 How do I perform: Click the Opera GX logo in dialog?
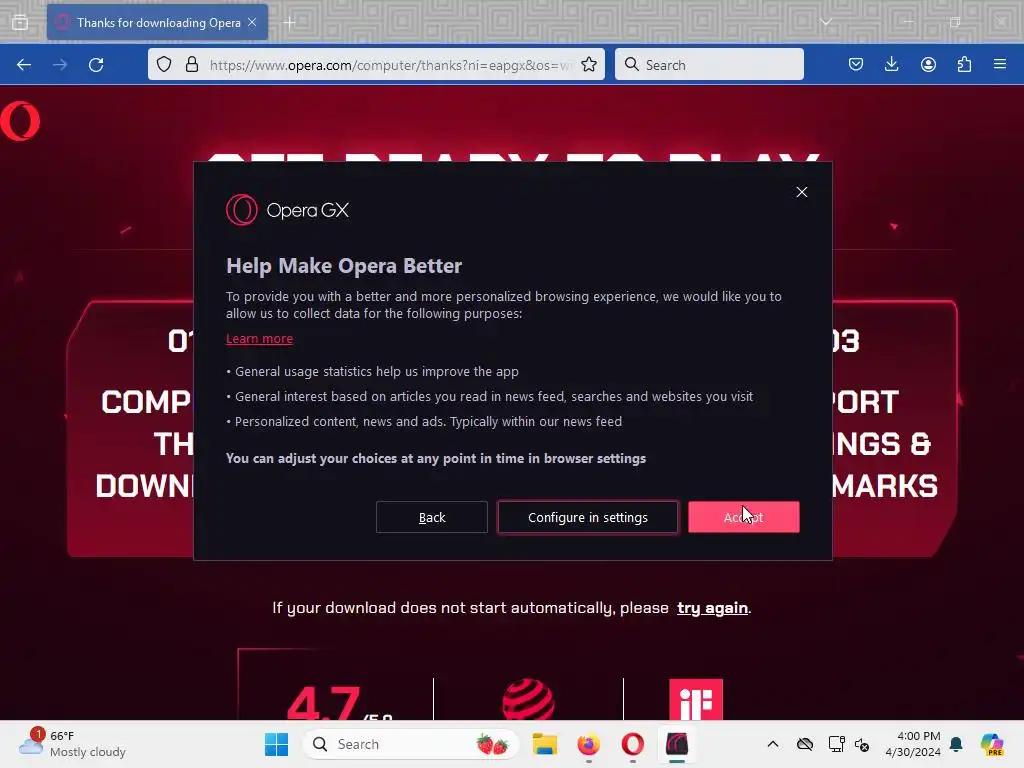tap(287, 210)
